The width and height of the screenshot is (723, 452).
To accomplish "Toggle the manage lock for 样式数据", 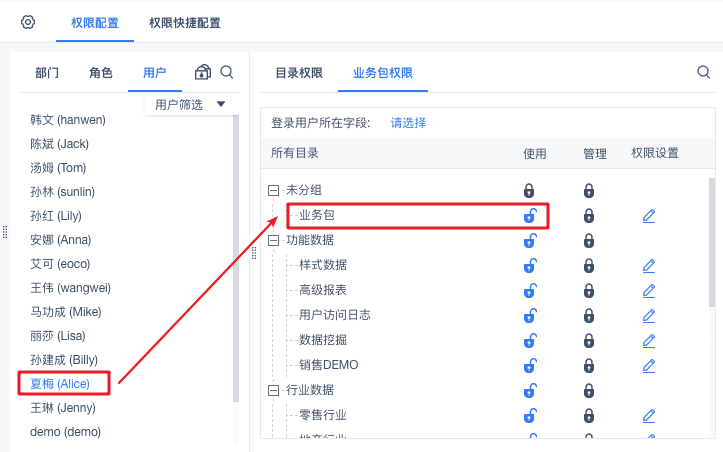I will point(589,265).
